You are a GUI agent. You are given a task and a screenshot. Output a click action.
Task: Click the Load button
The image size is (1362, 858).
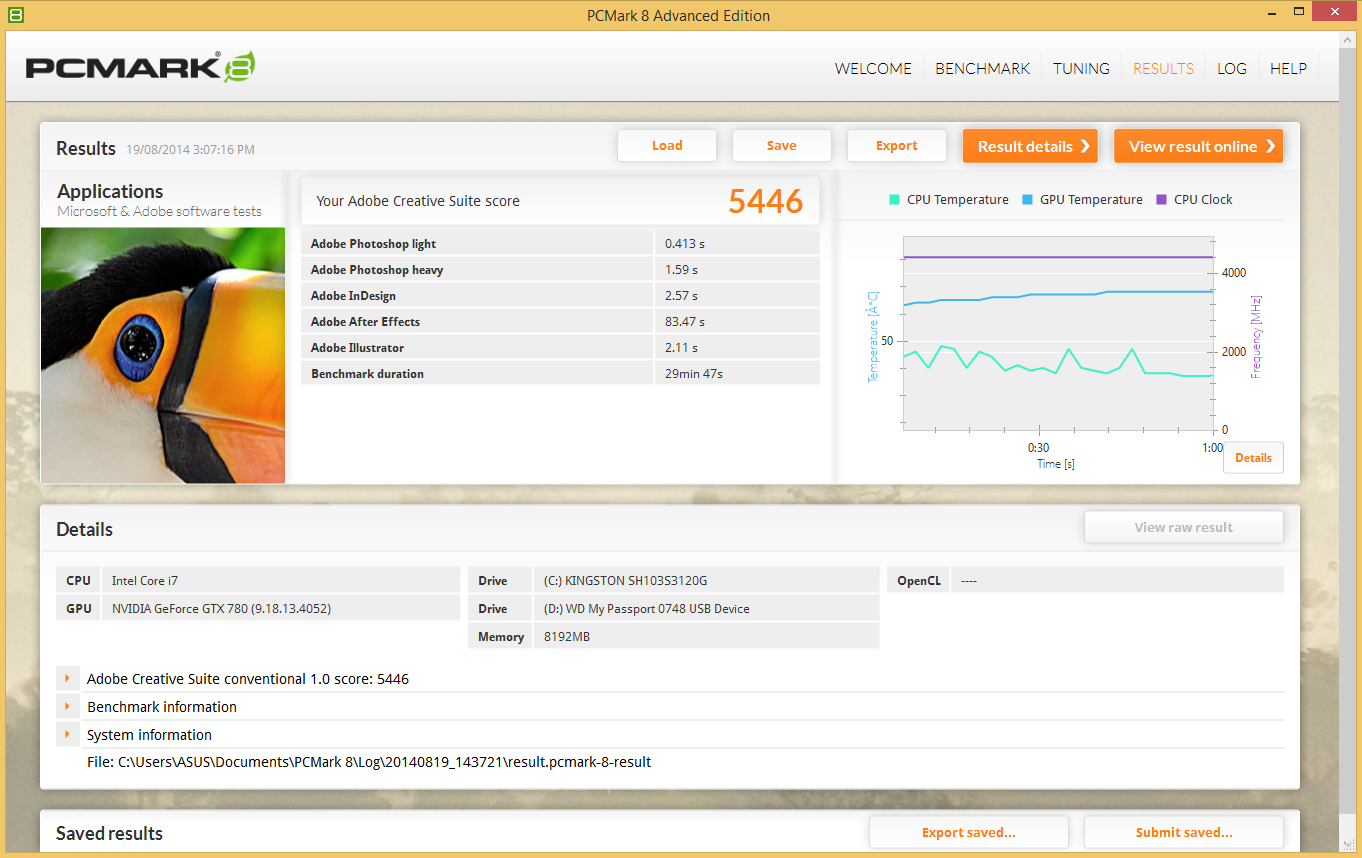coord(667,146)
